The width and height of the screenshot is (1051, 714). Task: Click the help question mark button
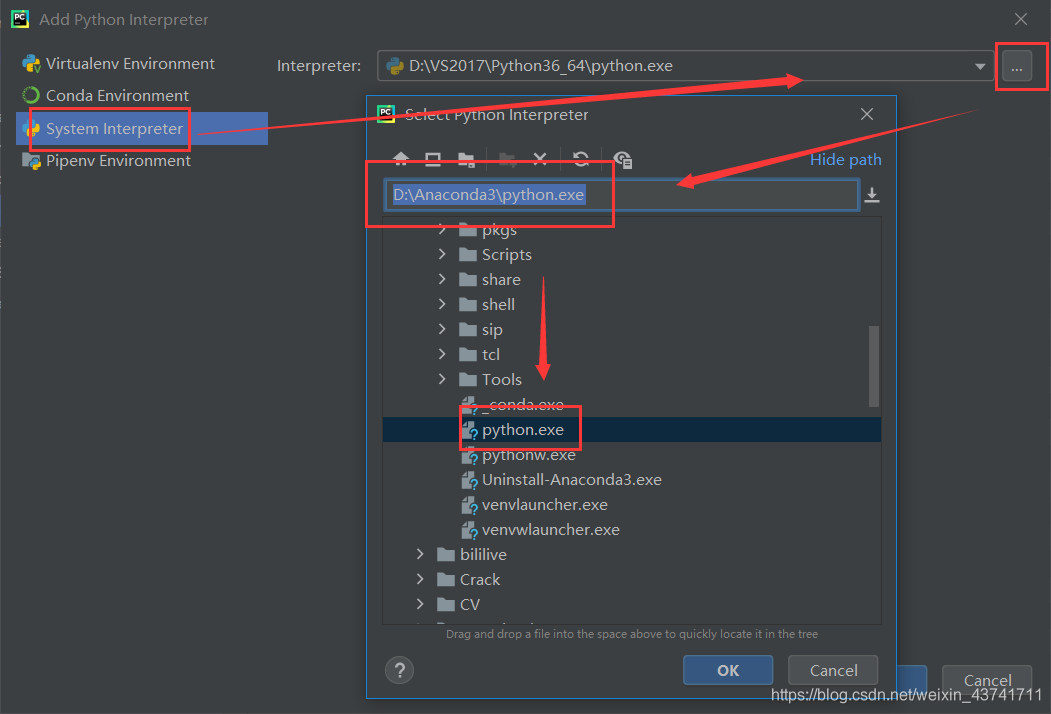click(399, 670)
